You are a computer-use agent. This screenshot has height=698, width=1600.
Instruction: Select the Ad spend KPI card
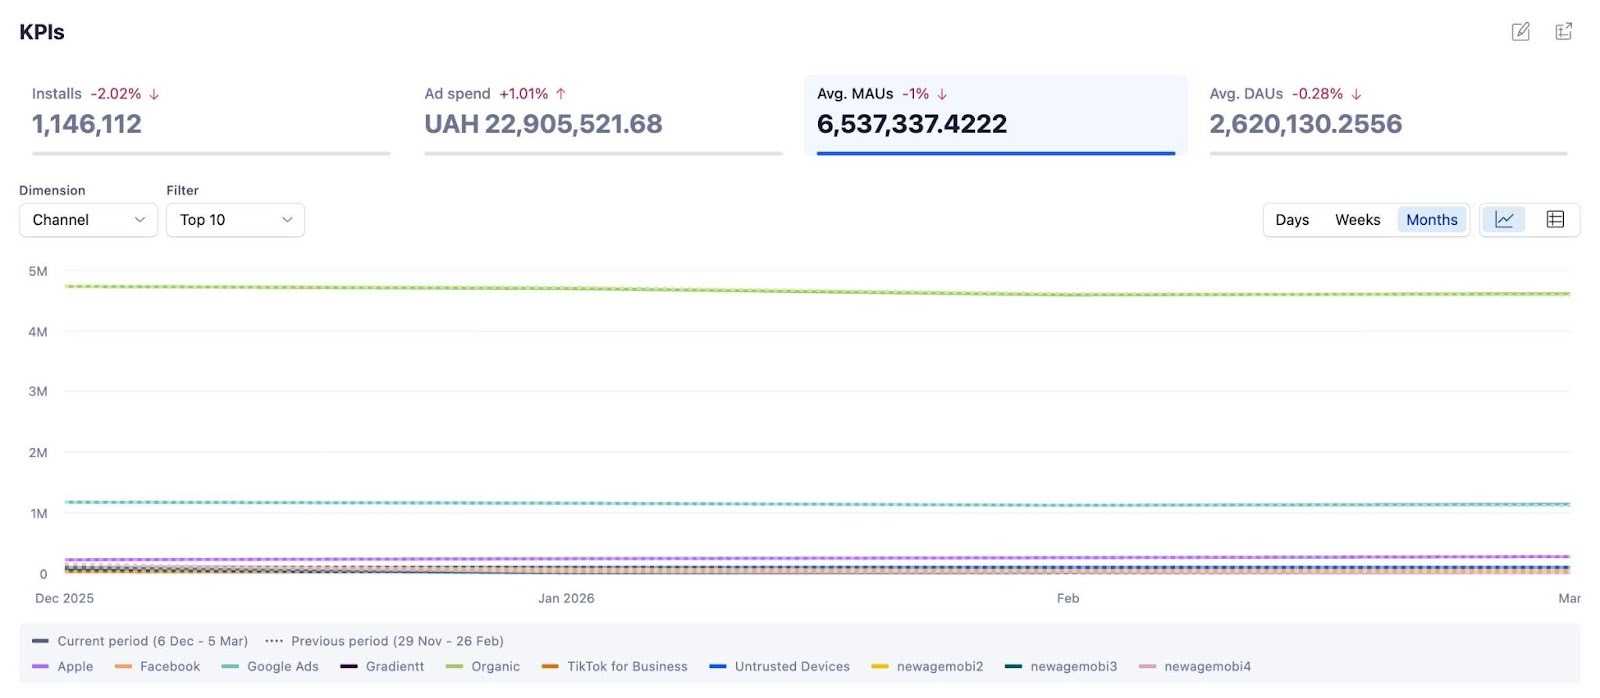(x=603, y=116)
